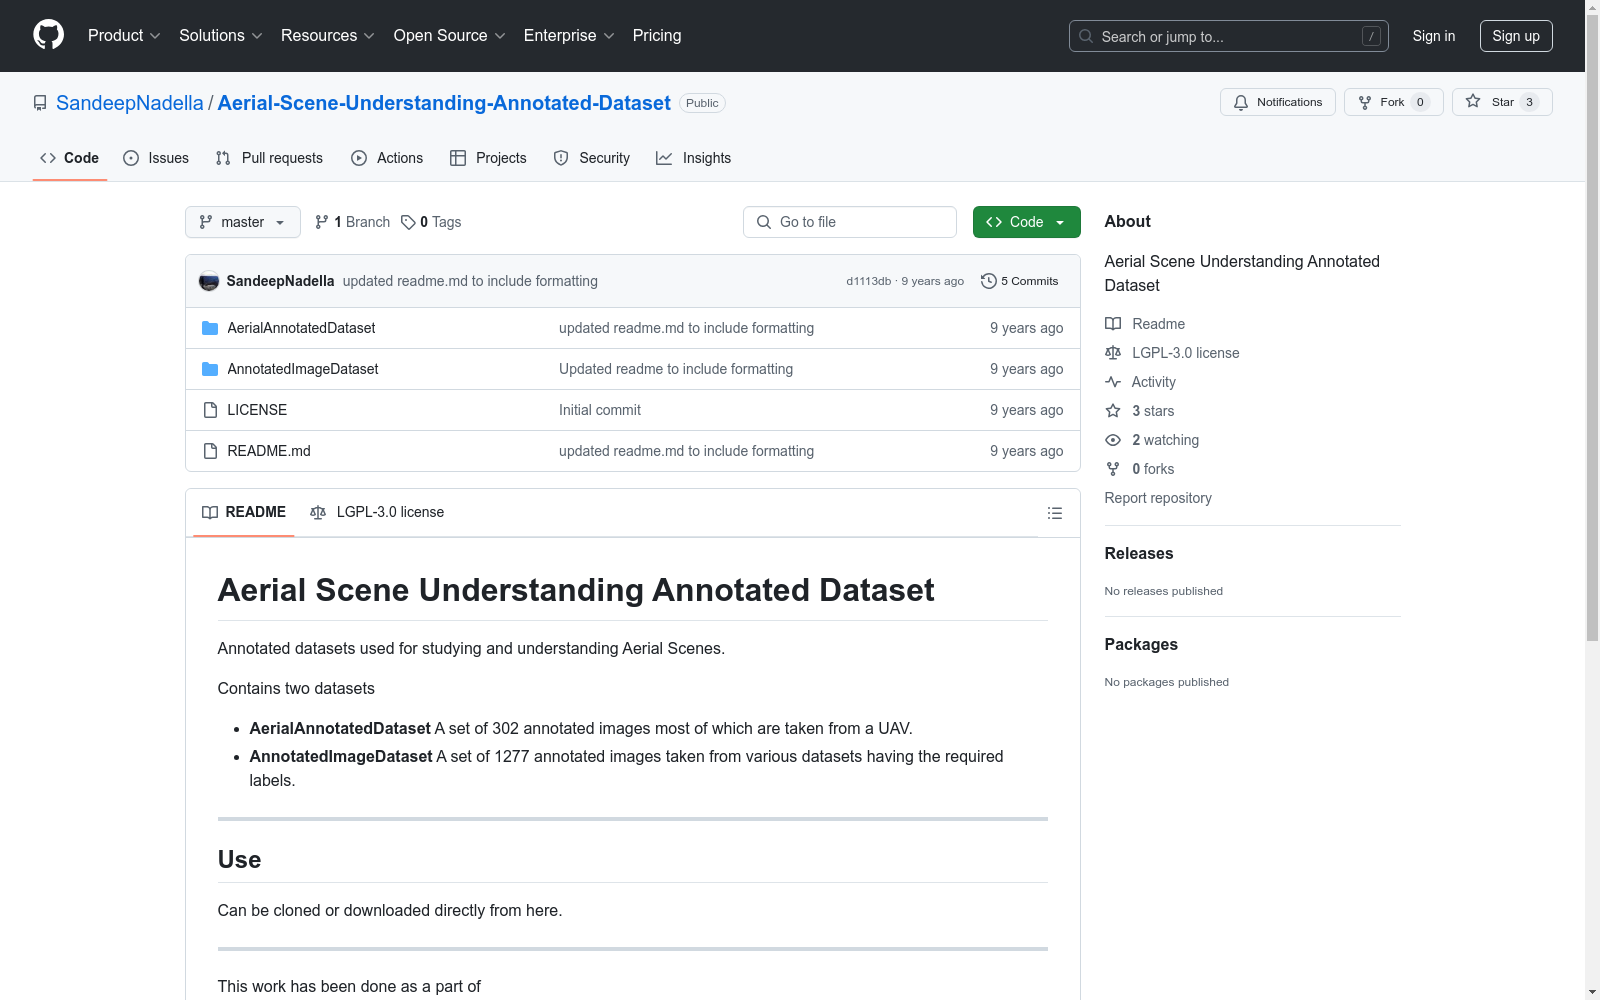Open the README outline list icon
The width and height of the screenshot is (1600, 1000).
tap(1055, 513)
